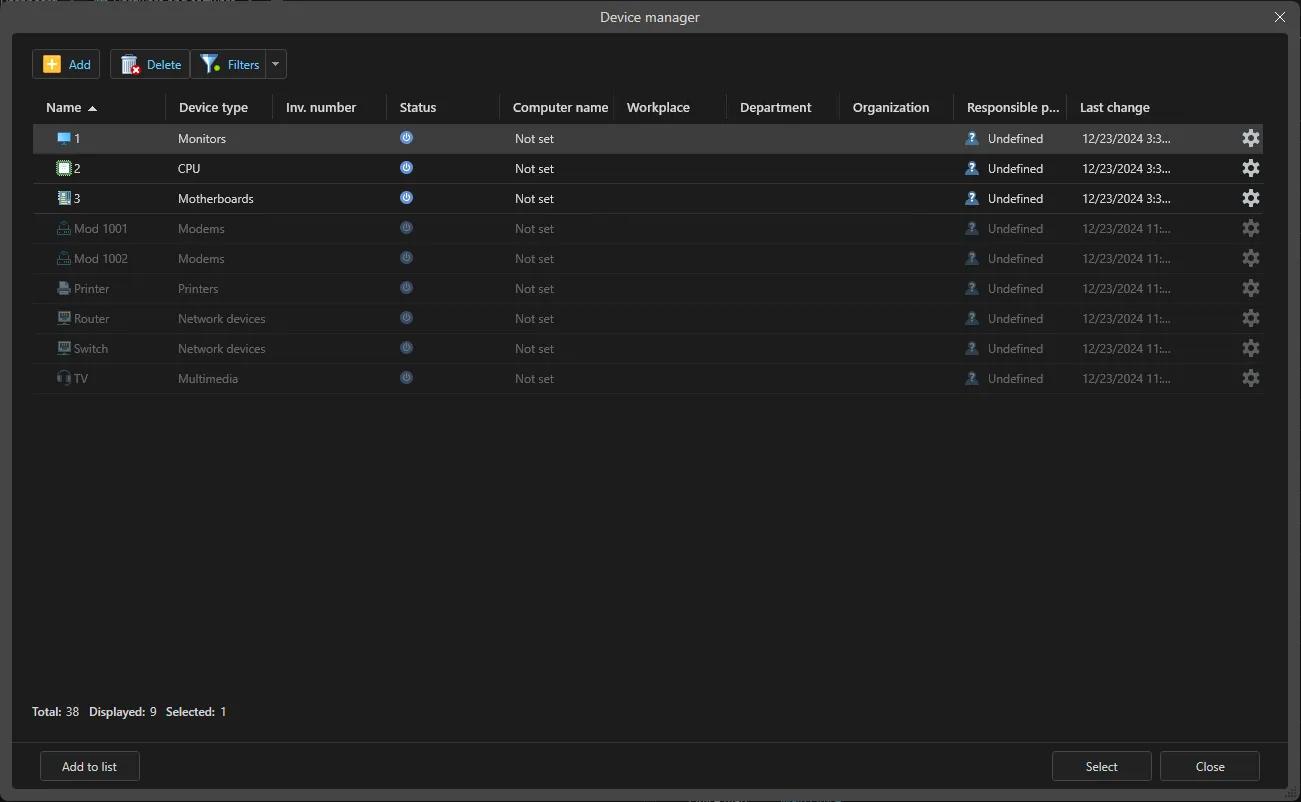Open settings gear for Mod 1002 row
Image resolution: width=1301 pixels, height=802 pixels.
[x=1250, y=258]
